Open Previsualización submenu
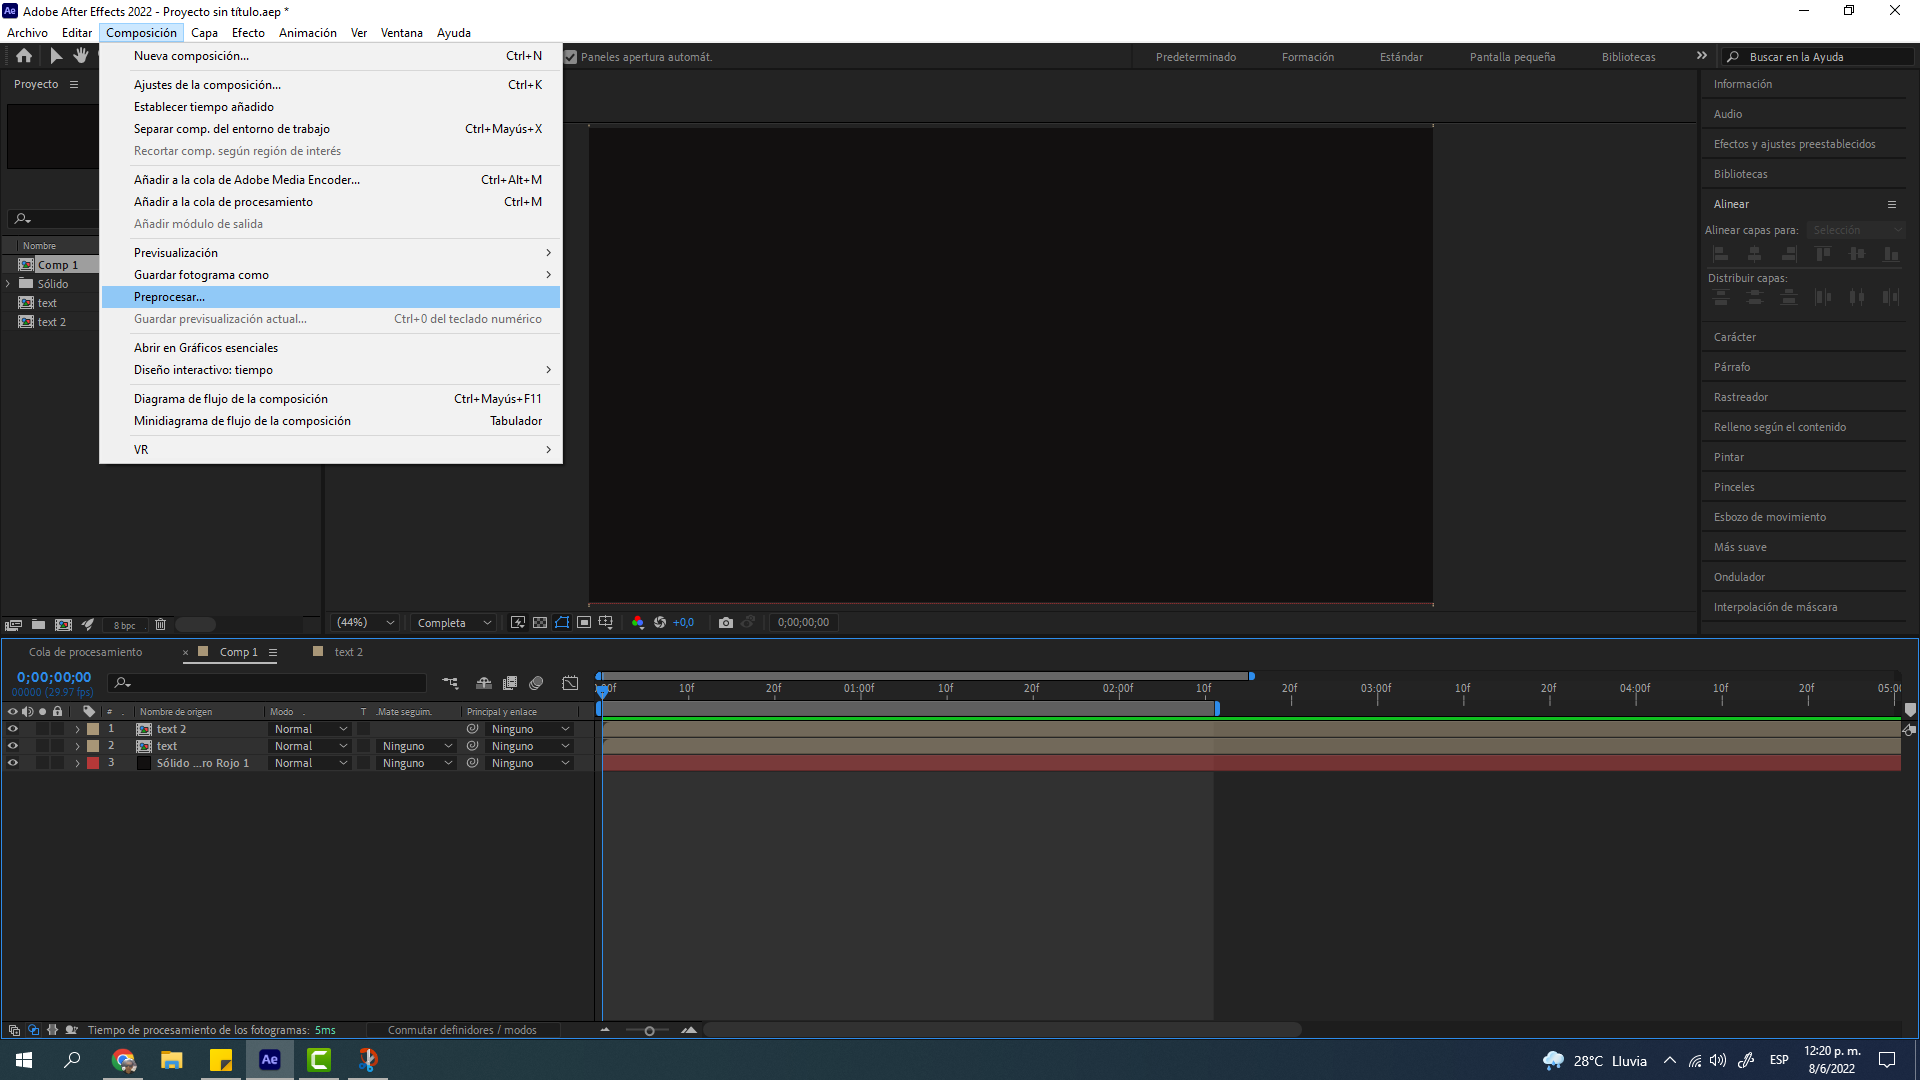 (331, 253)
